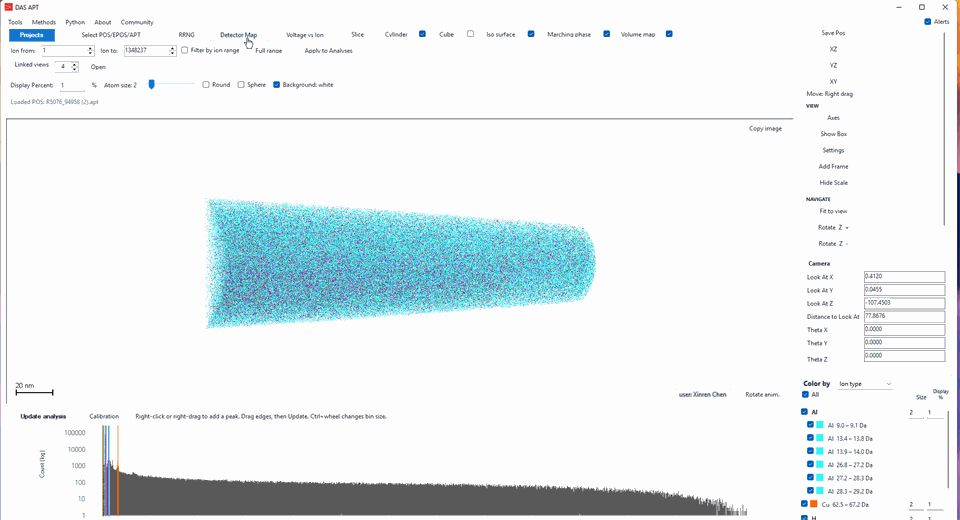Click Full range button
The width and height of the screenshot is (960, 520).
[x=268, y=51]
